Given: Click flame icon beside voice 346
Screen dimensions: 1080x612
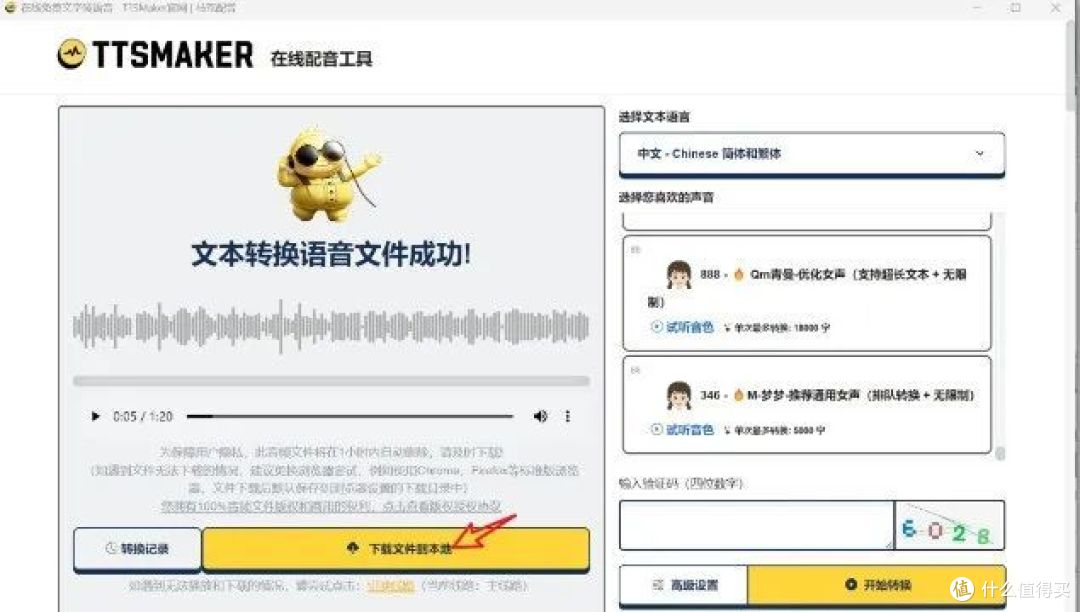Looking at the screenshot, I should click(x=738, y=395).
